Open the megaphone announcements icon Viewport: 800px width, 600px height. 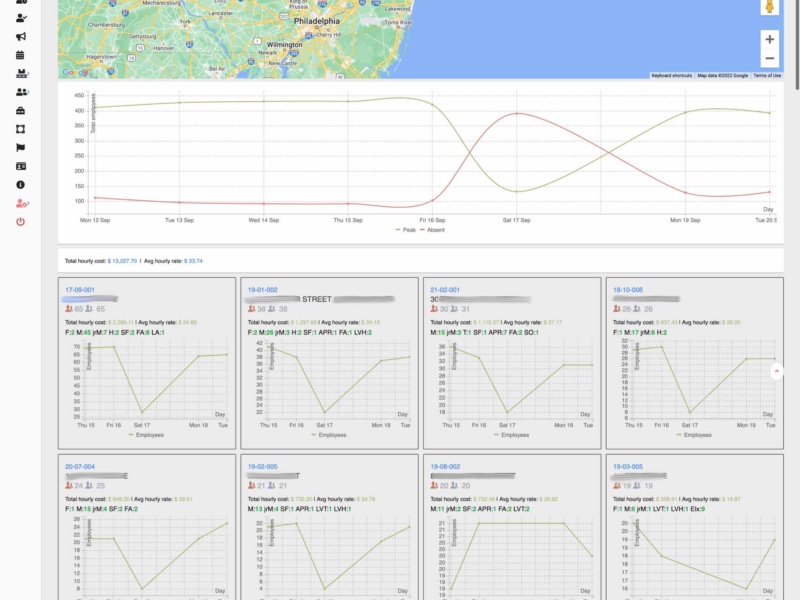coord(21,36)
